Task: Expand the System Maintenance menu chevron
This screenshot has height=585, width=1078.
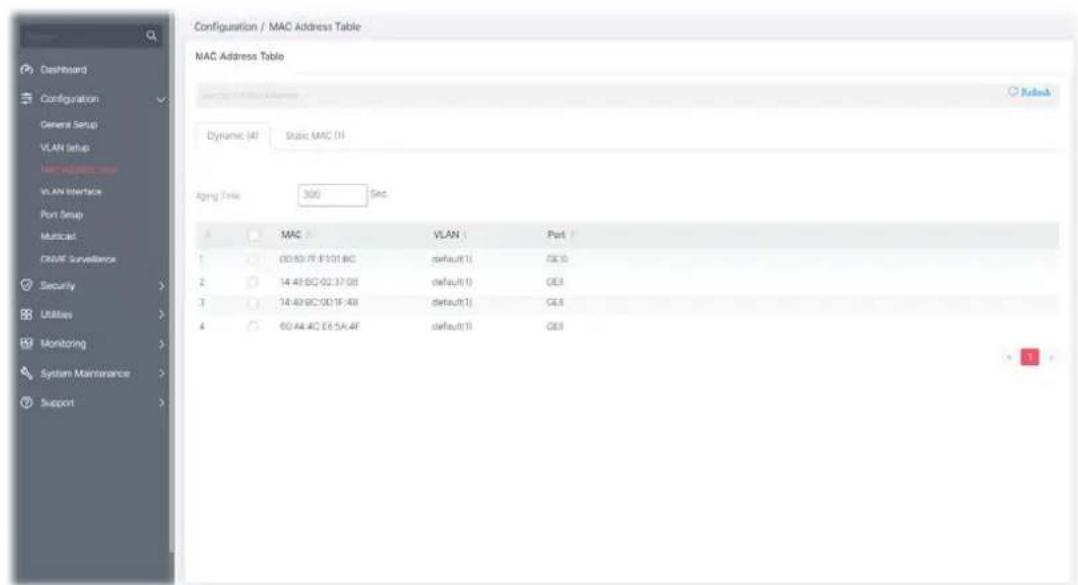Action: 162,373
